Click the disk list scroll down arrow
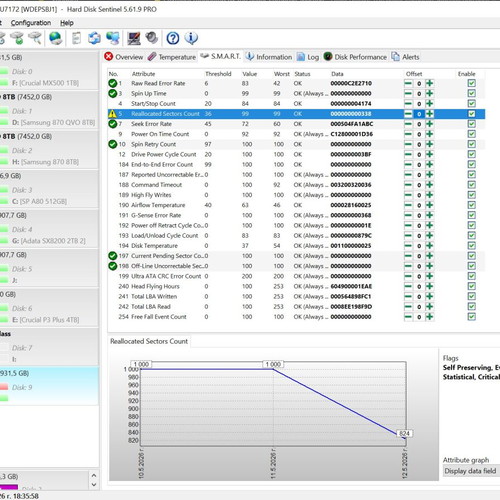The image size is (500, 500). coord(94,485)
